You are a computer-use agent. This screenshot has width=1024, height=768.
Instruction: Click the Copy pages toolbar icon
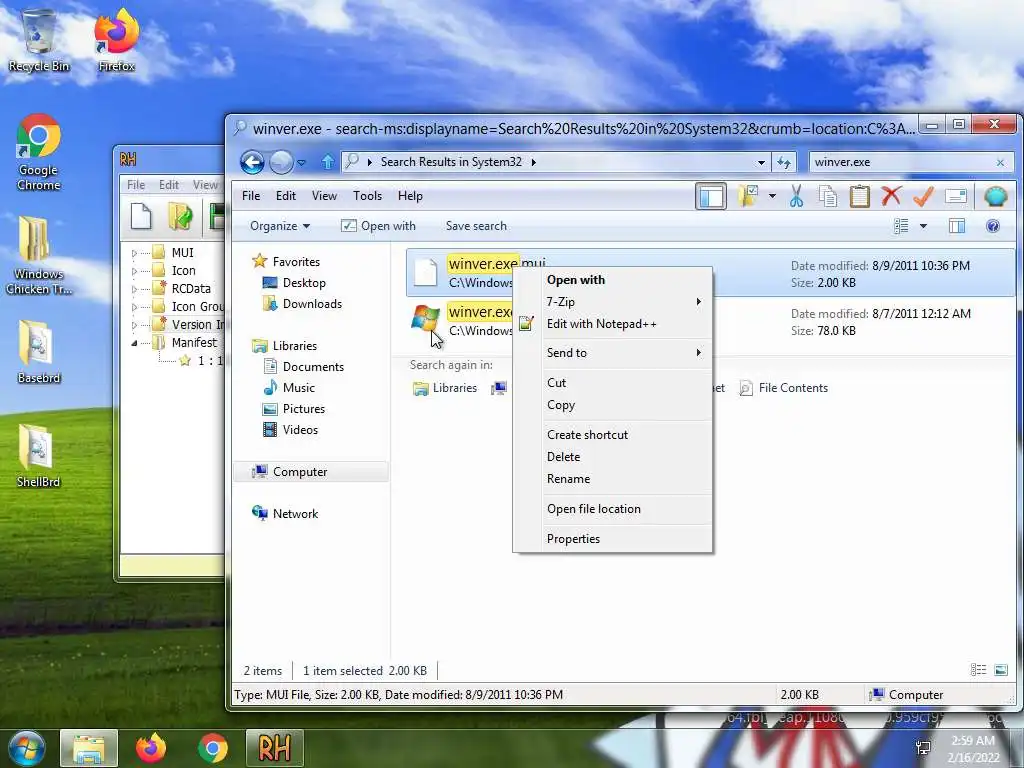click(x=827, y=196)
